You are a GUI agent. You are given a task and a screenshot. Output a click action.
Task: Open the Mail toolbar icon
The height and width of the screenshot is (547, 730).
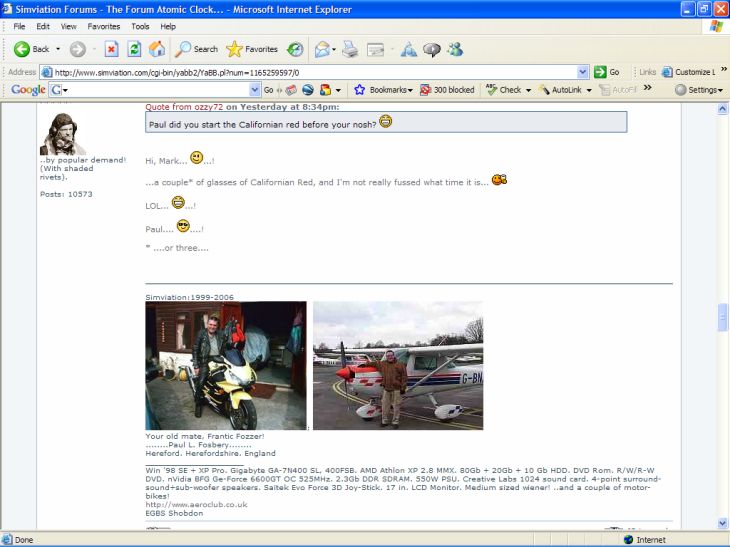(324, 48)
